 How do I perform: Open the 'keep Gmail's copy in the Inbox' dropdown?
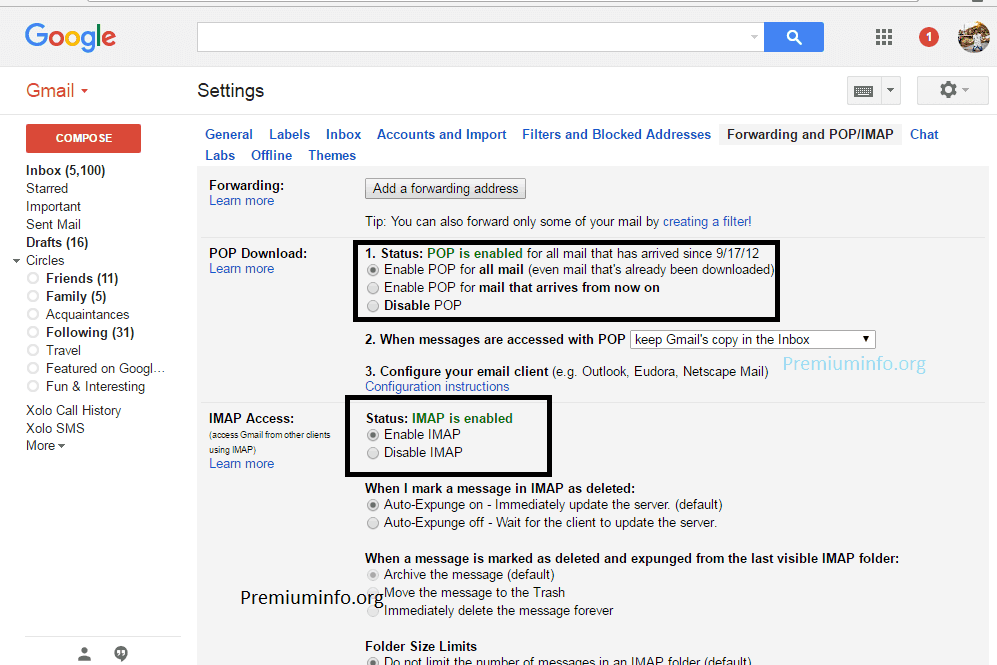751,339
